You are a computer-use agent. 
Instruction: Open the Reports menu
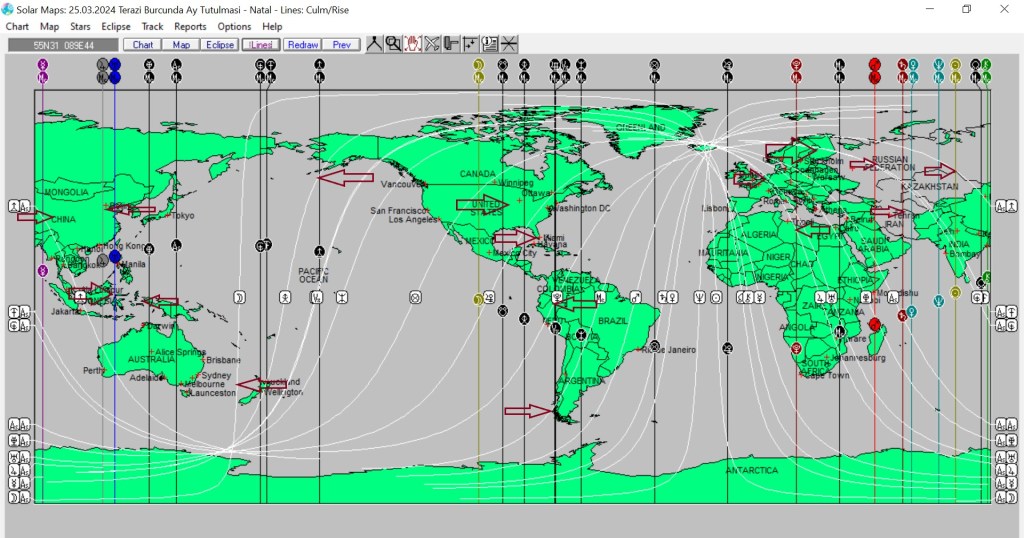[x=190, y=27]
